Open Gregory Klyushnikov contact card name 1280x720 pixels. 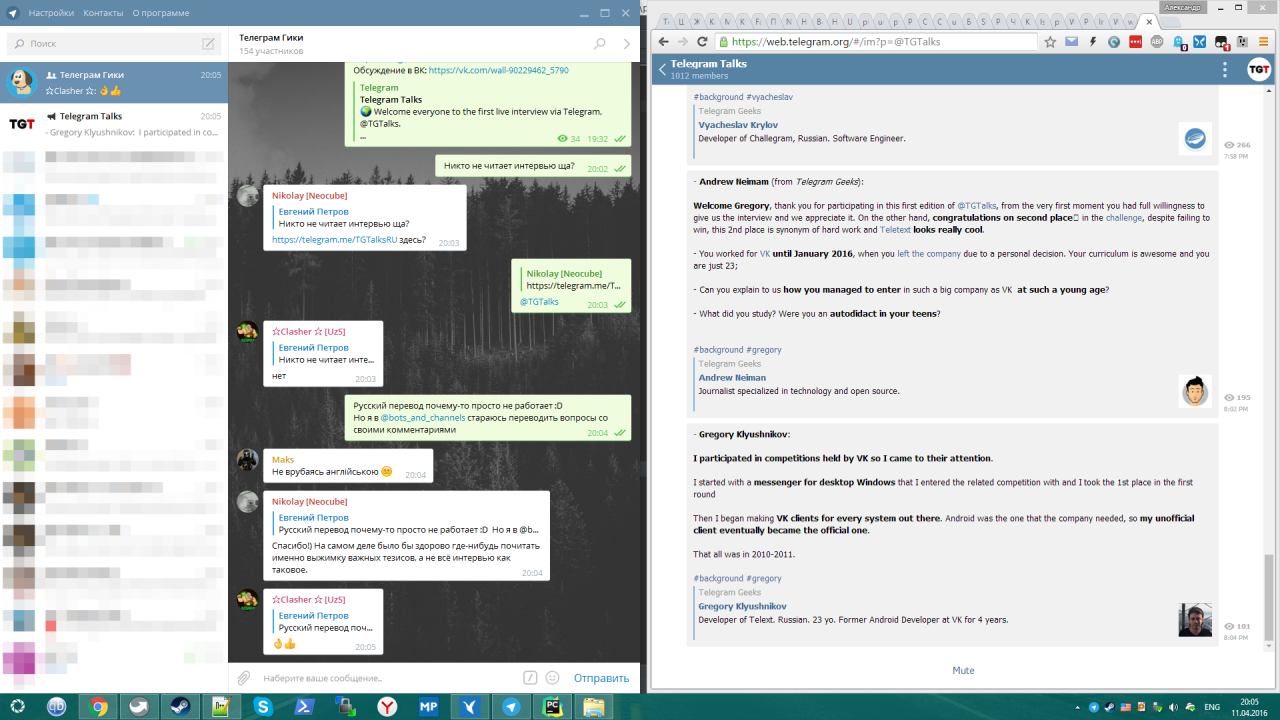[x=742, y=606]
